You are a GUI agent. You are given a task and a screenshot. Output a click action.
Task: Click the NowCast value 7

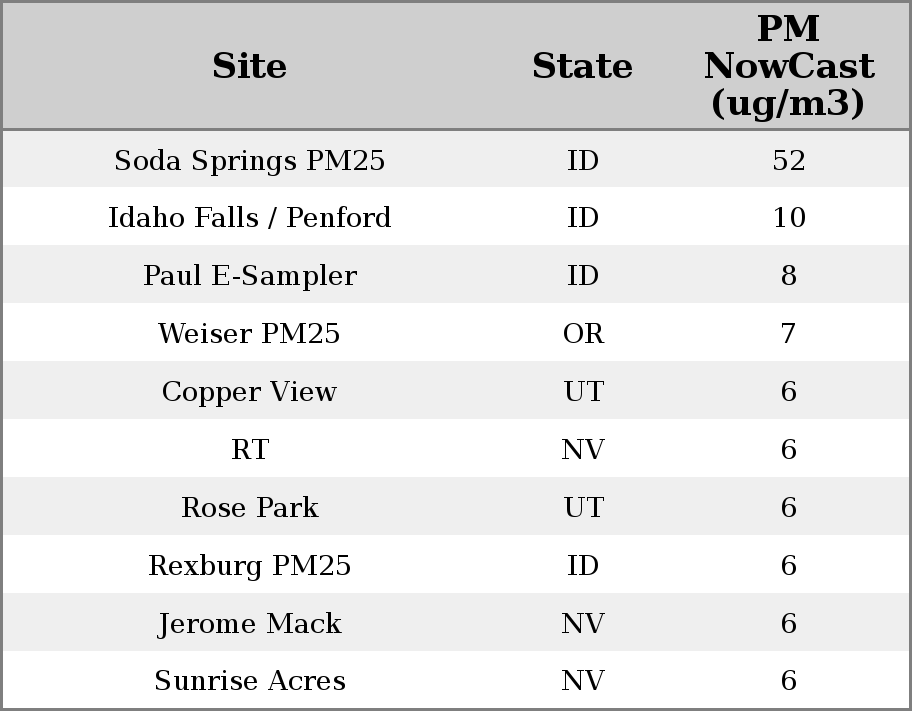click(788, 334)
